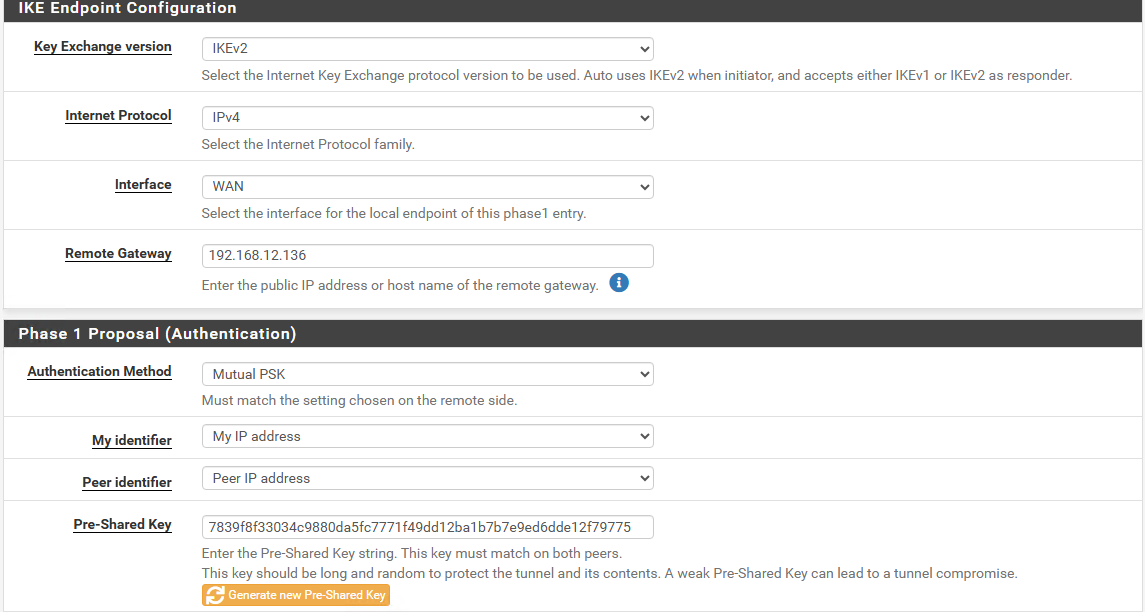
Task: Click into the Pre-Shared Key field
Action: (427, 527)
